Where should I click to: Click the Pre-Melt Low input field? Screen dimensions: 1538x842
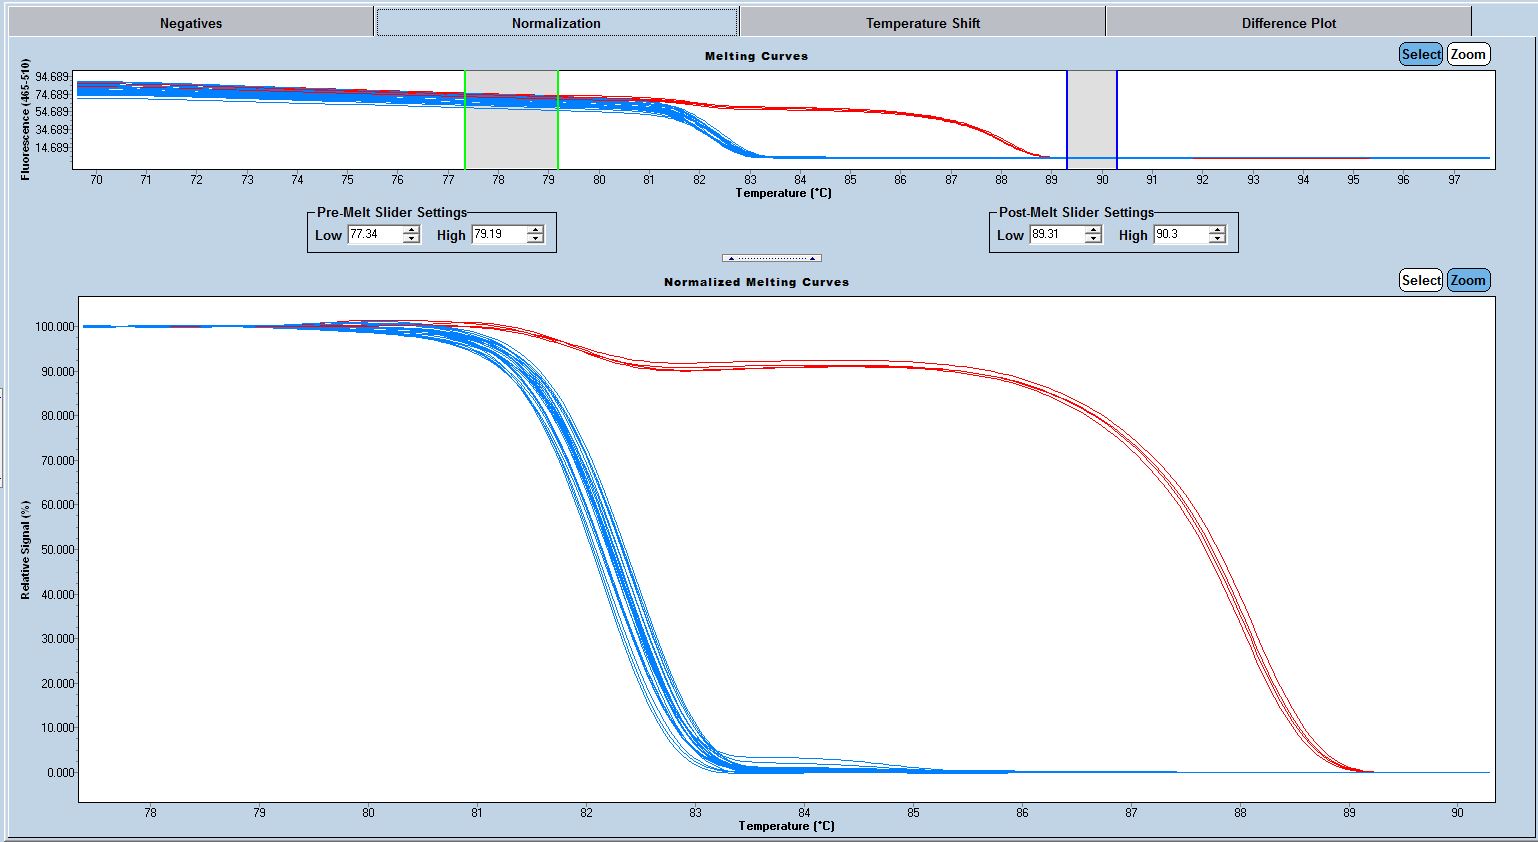(x=374, y=234)
